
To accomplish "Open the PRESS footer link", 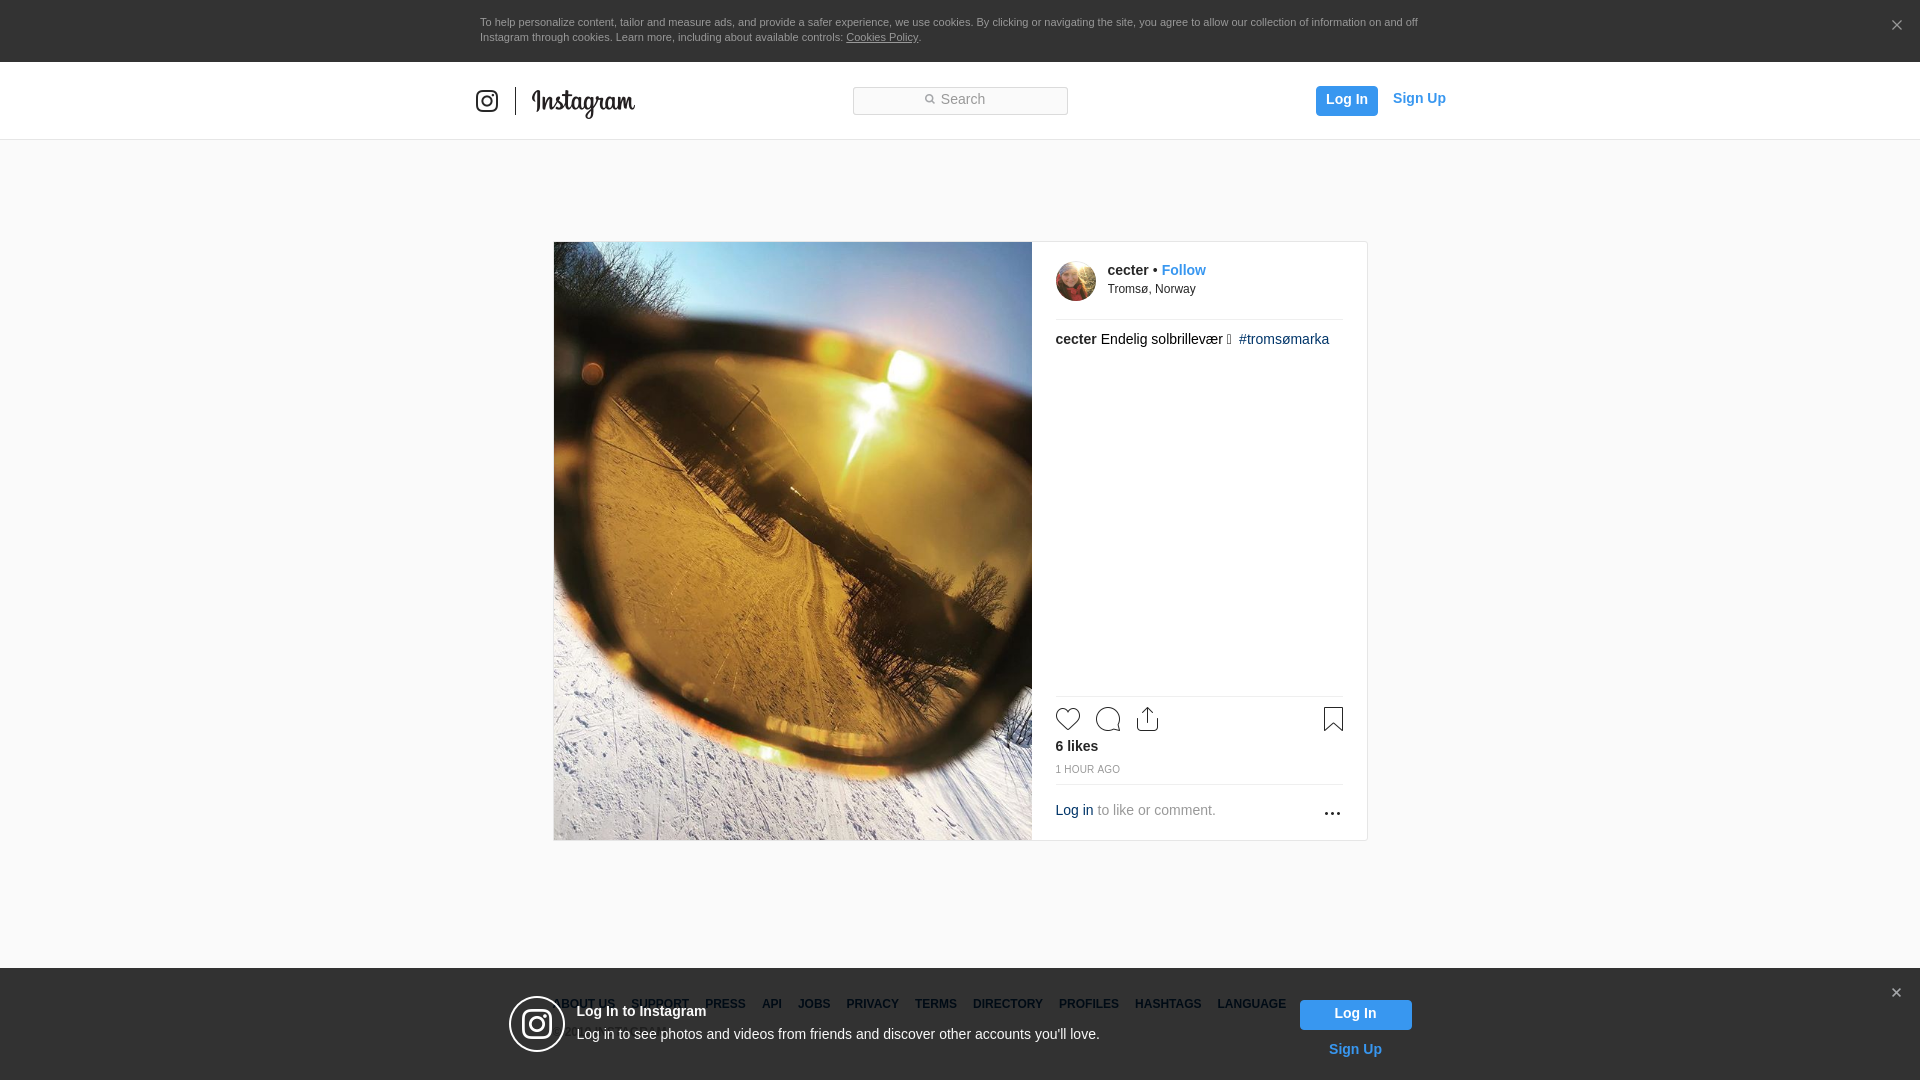I will pos(725,1004).
